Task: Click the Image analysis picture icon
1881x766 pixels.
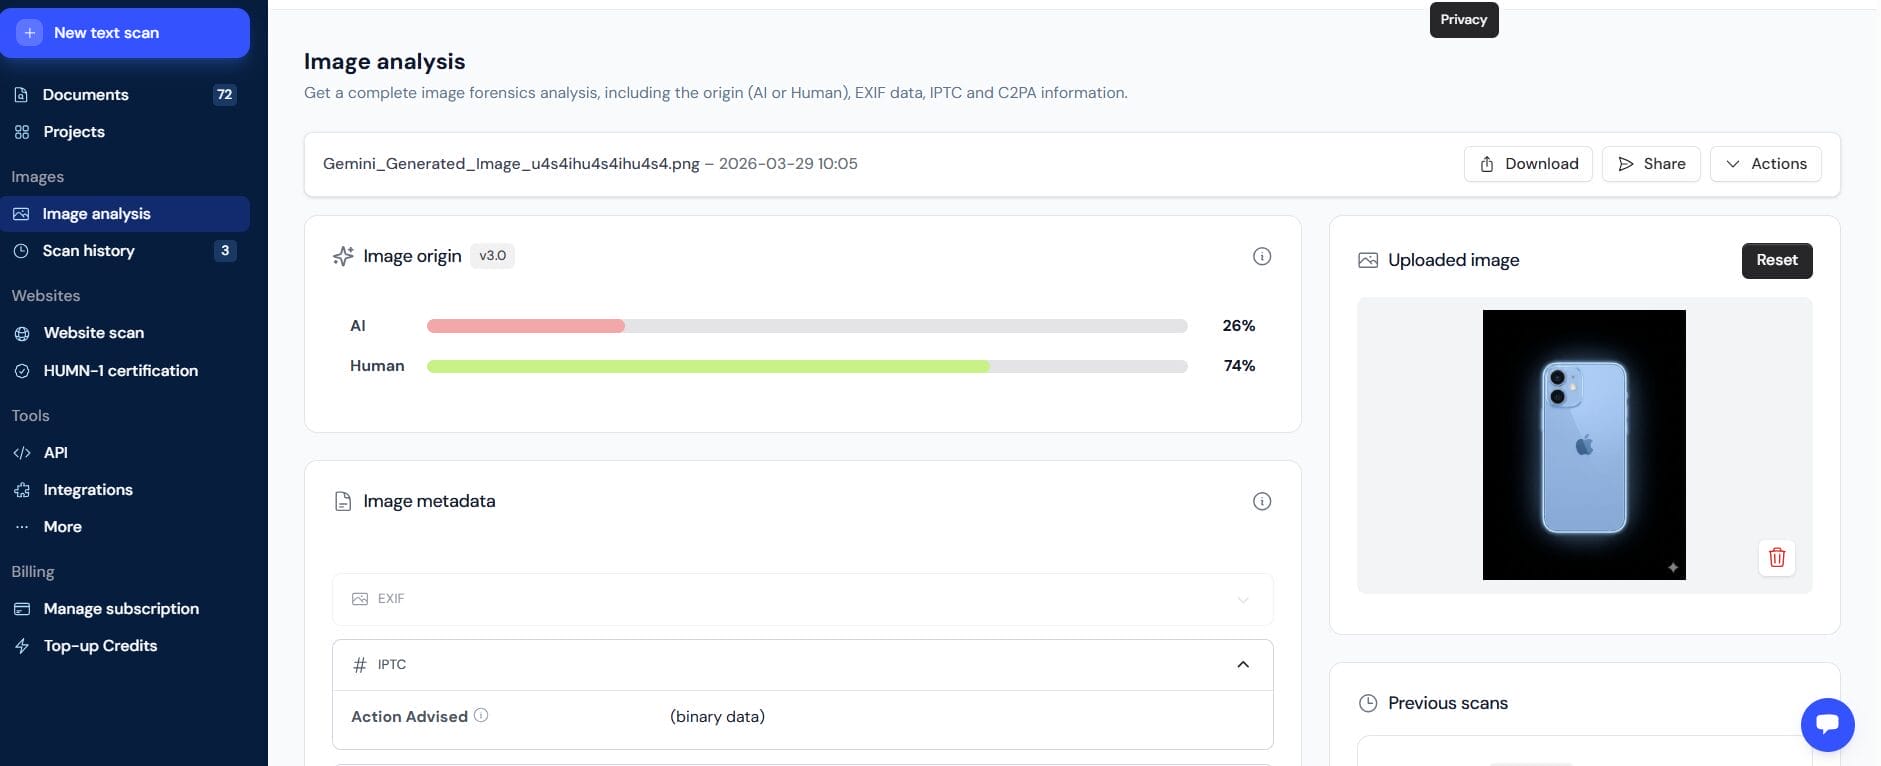Action: (x=21, y=214)
